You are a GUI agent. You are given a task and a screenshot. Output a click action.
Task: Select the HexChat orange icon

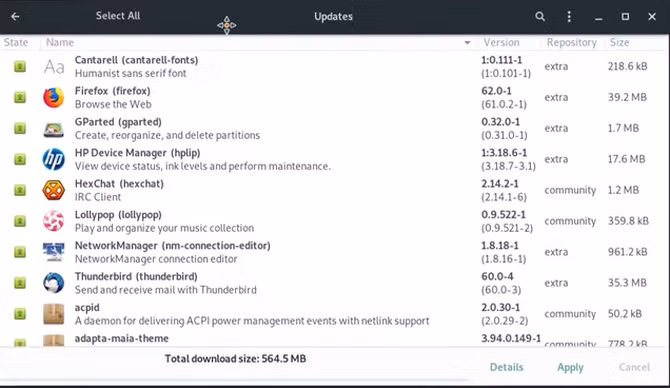pos(53,190)
